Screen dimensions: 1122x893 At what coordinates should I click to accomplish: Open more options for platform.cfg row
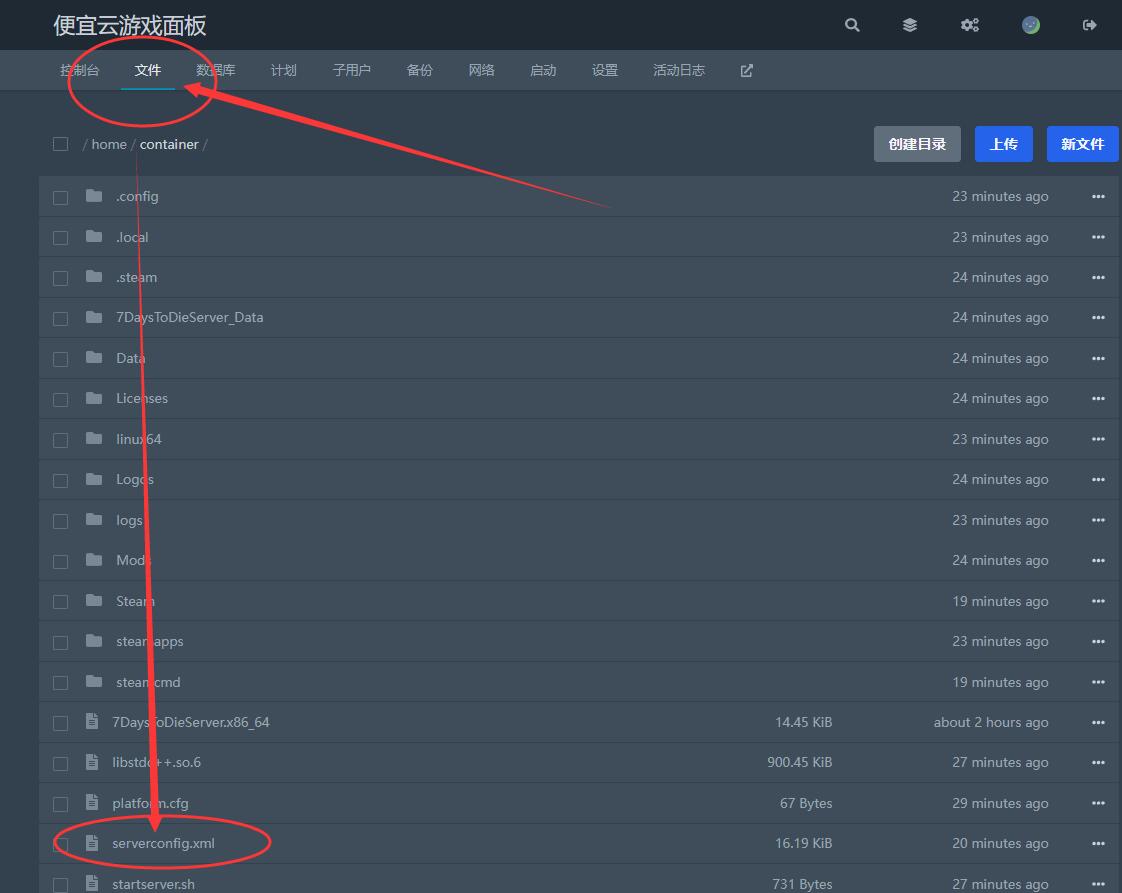[x=1098, y=803]
